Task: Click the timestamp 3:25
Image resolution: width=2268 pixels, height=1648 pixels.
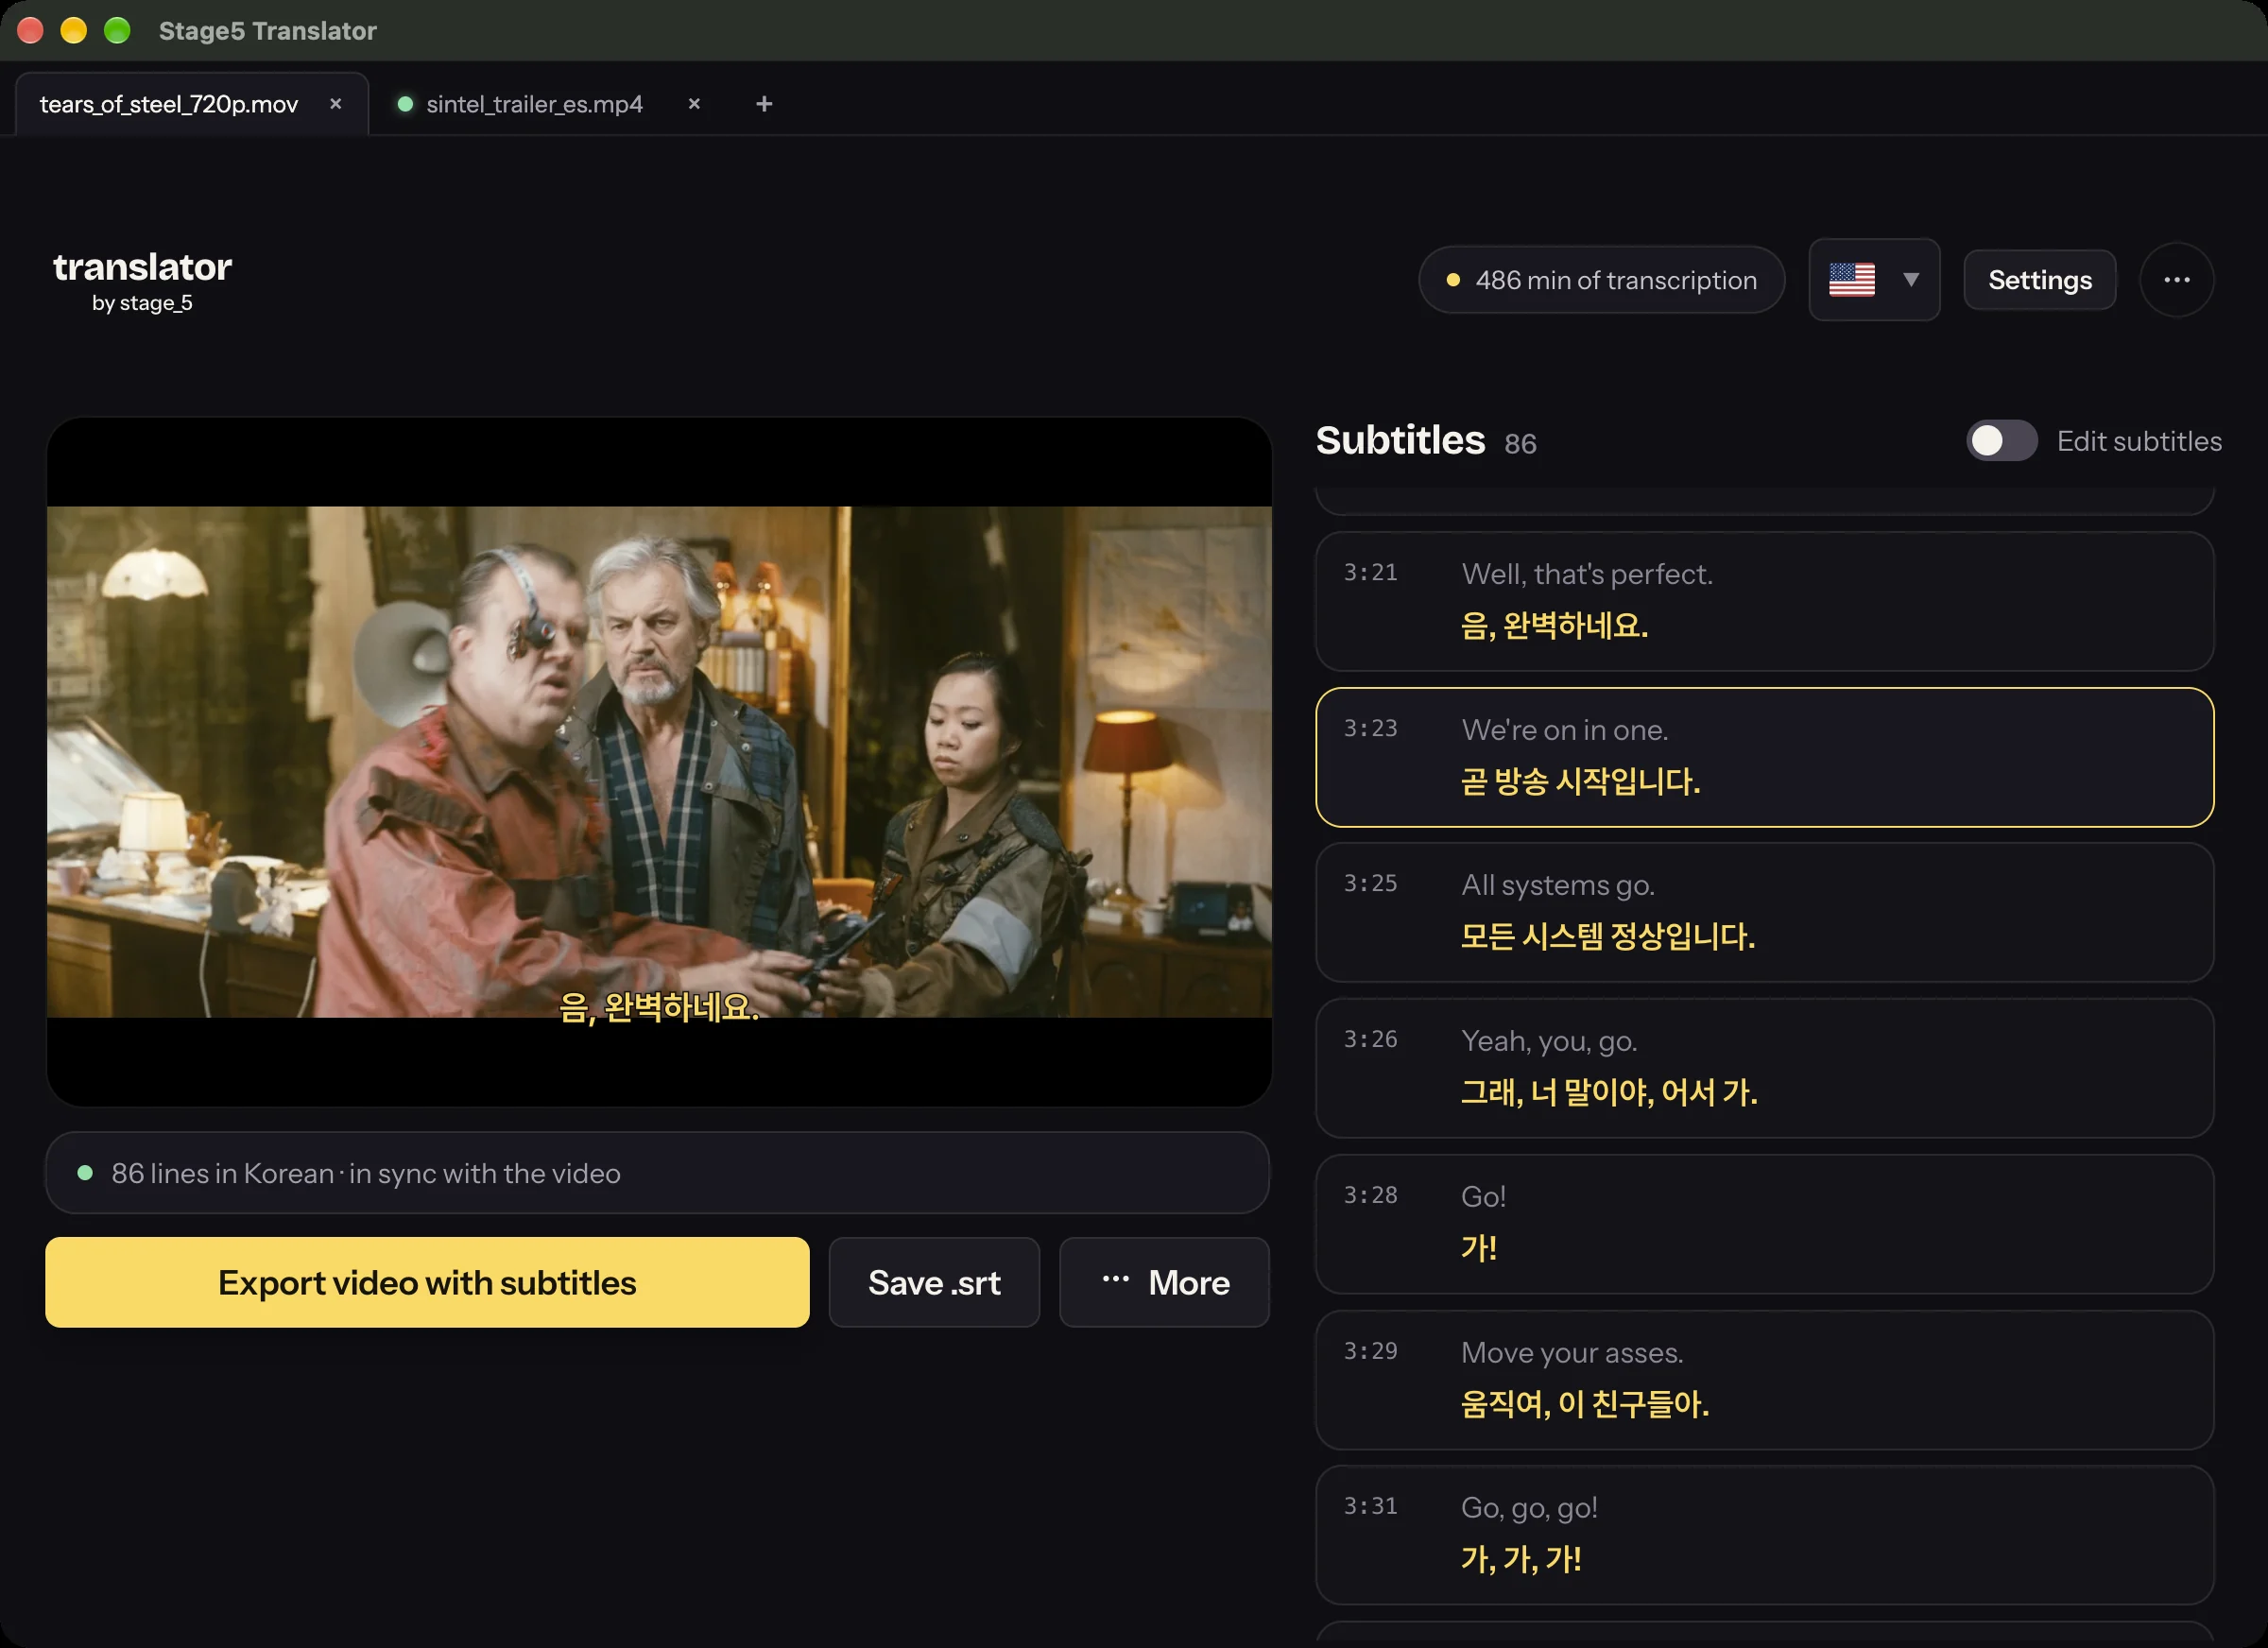Action: 1370,884
